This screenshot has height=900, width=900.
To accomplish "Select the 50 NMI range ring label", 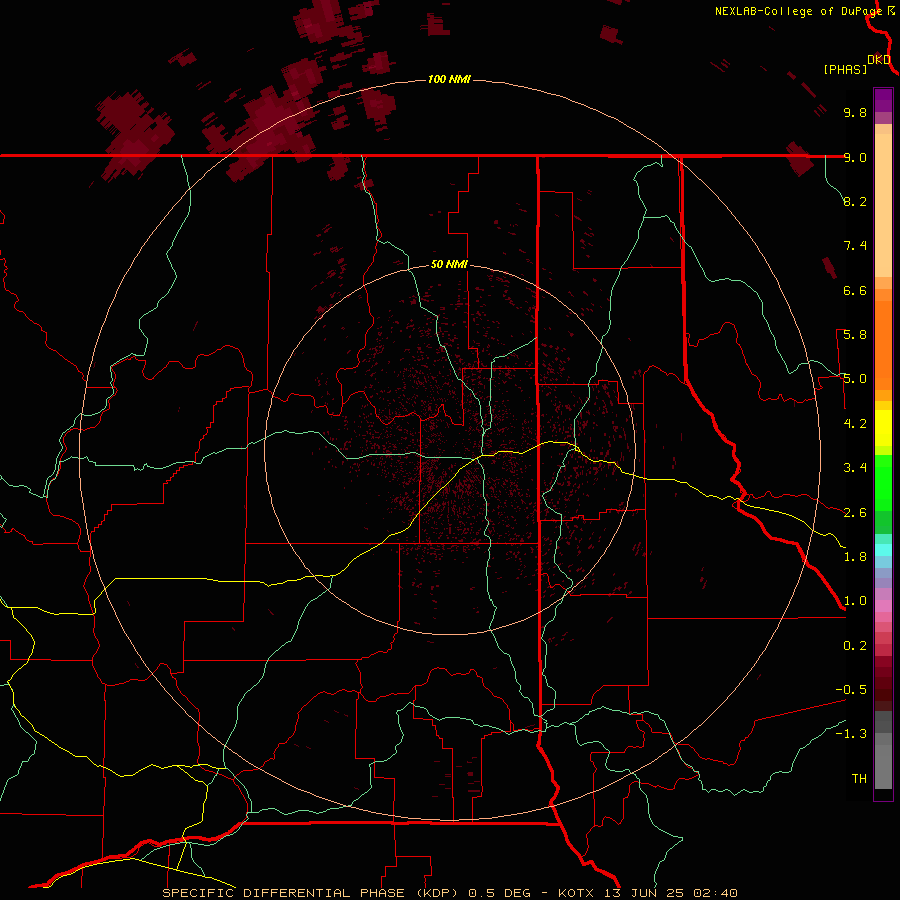I will (x=449, y=264).
